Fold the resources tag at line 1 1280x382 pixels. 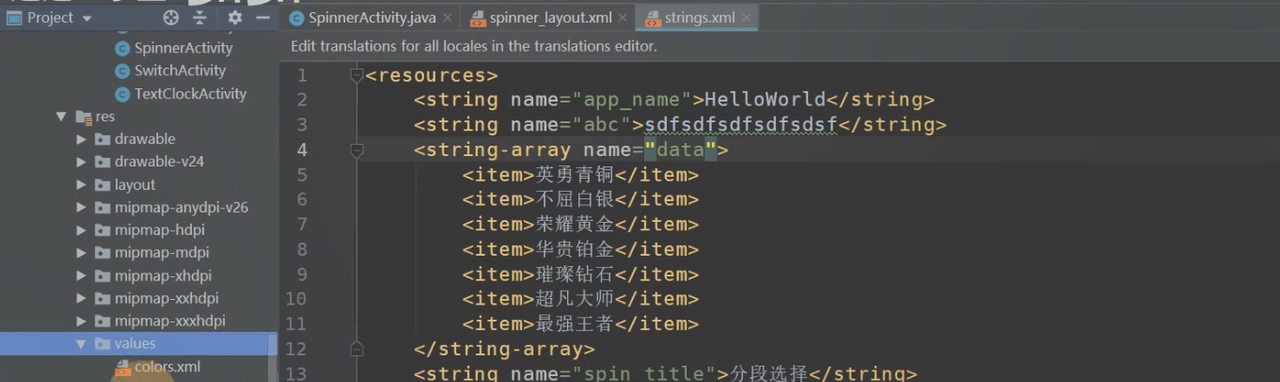pos(357,75)
